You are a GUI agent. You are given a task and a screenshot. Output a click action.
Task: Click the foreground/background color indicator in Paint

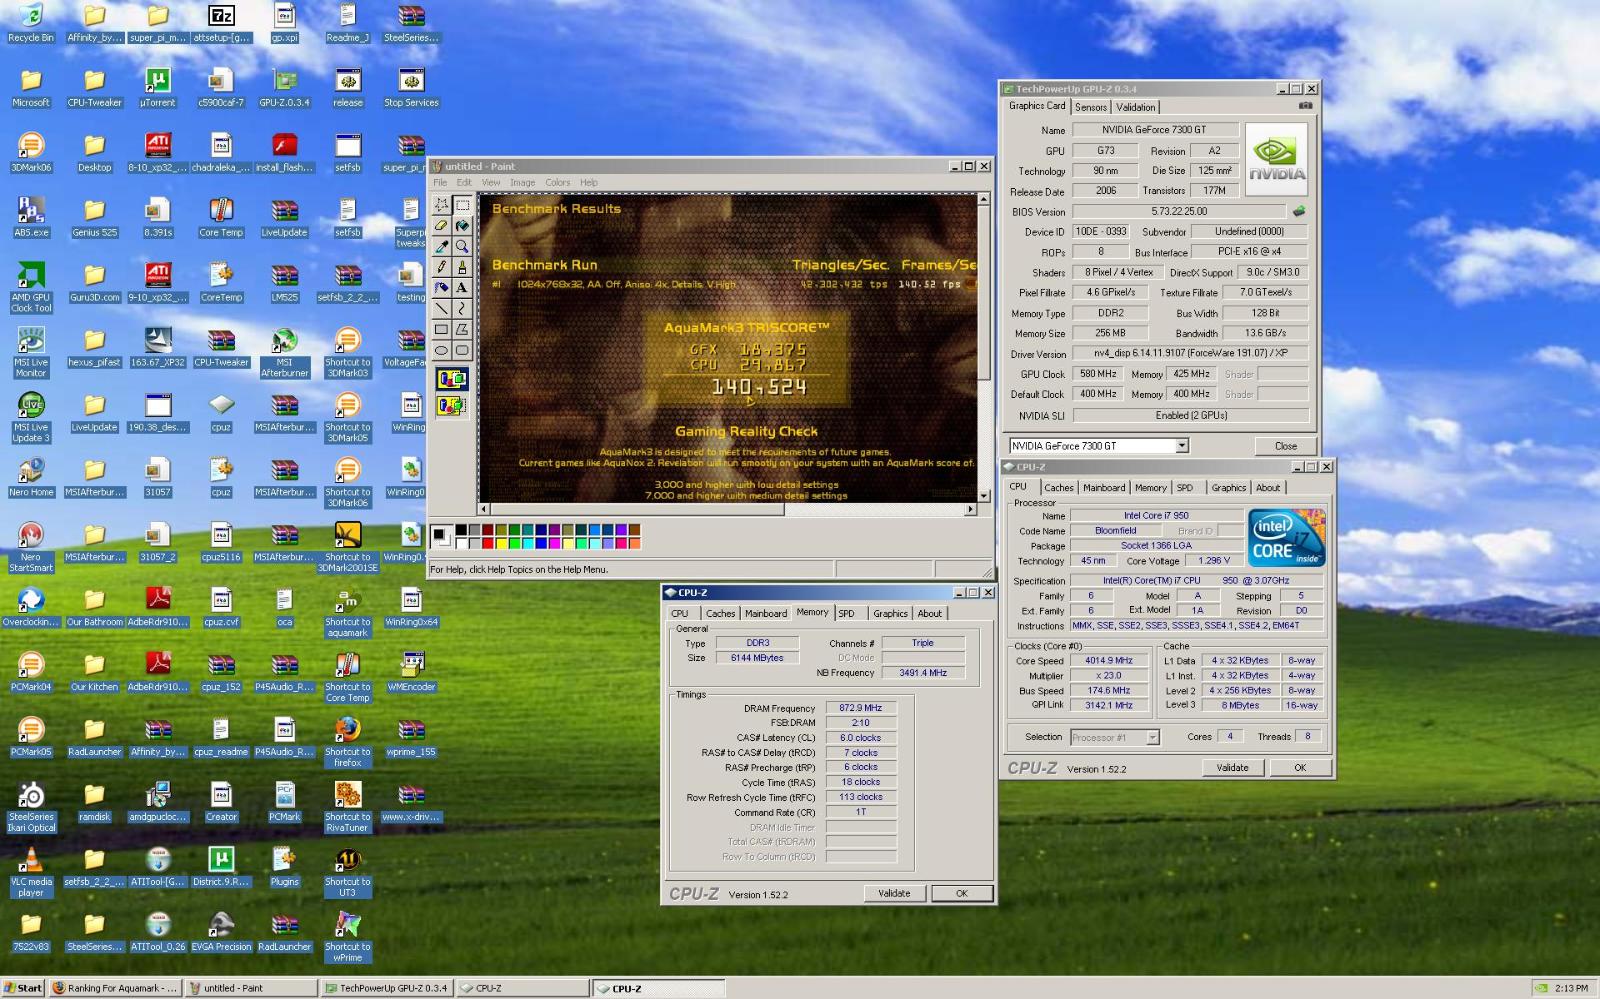[441, 536]
